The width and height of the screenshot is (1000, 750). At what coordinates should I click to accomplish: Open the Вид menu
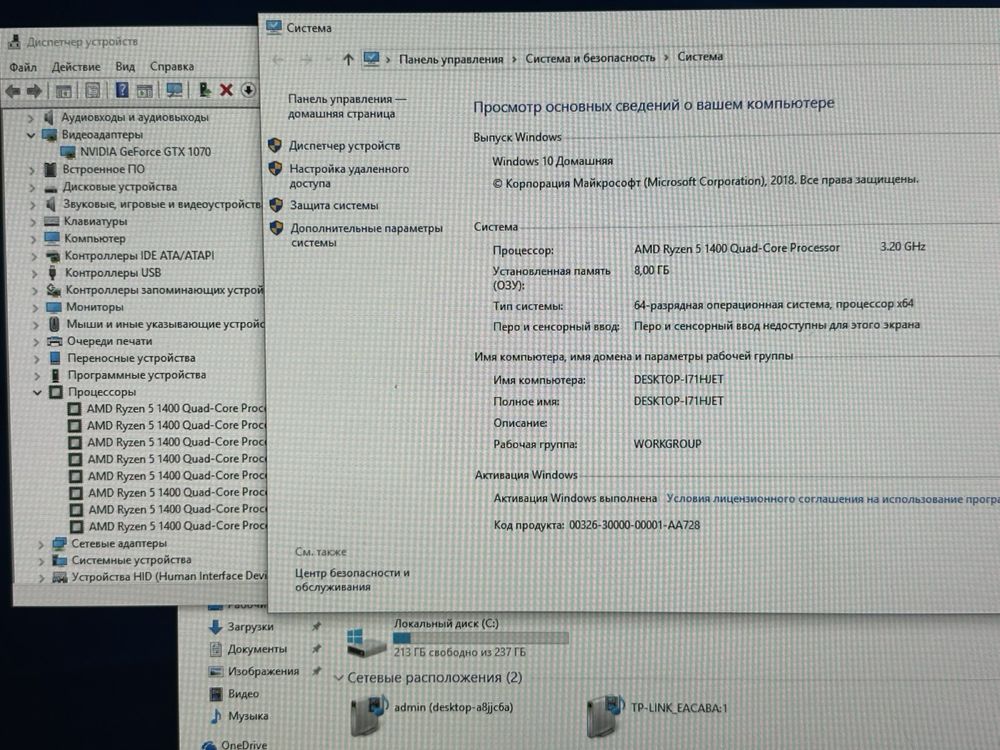click(125, 66)
